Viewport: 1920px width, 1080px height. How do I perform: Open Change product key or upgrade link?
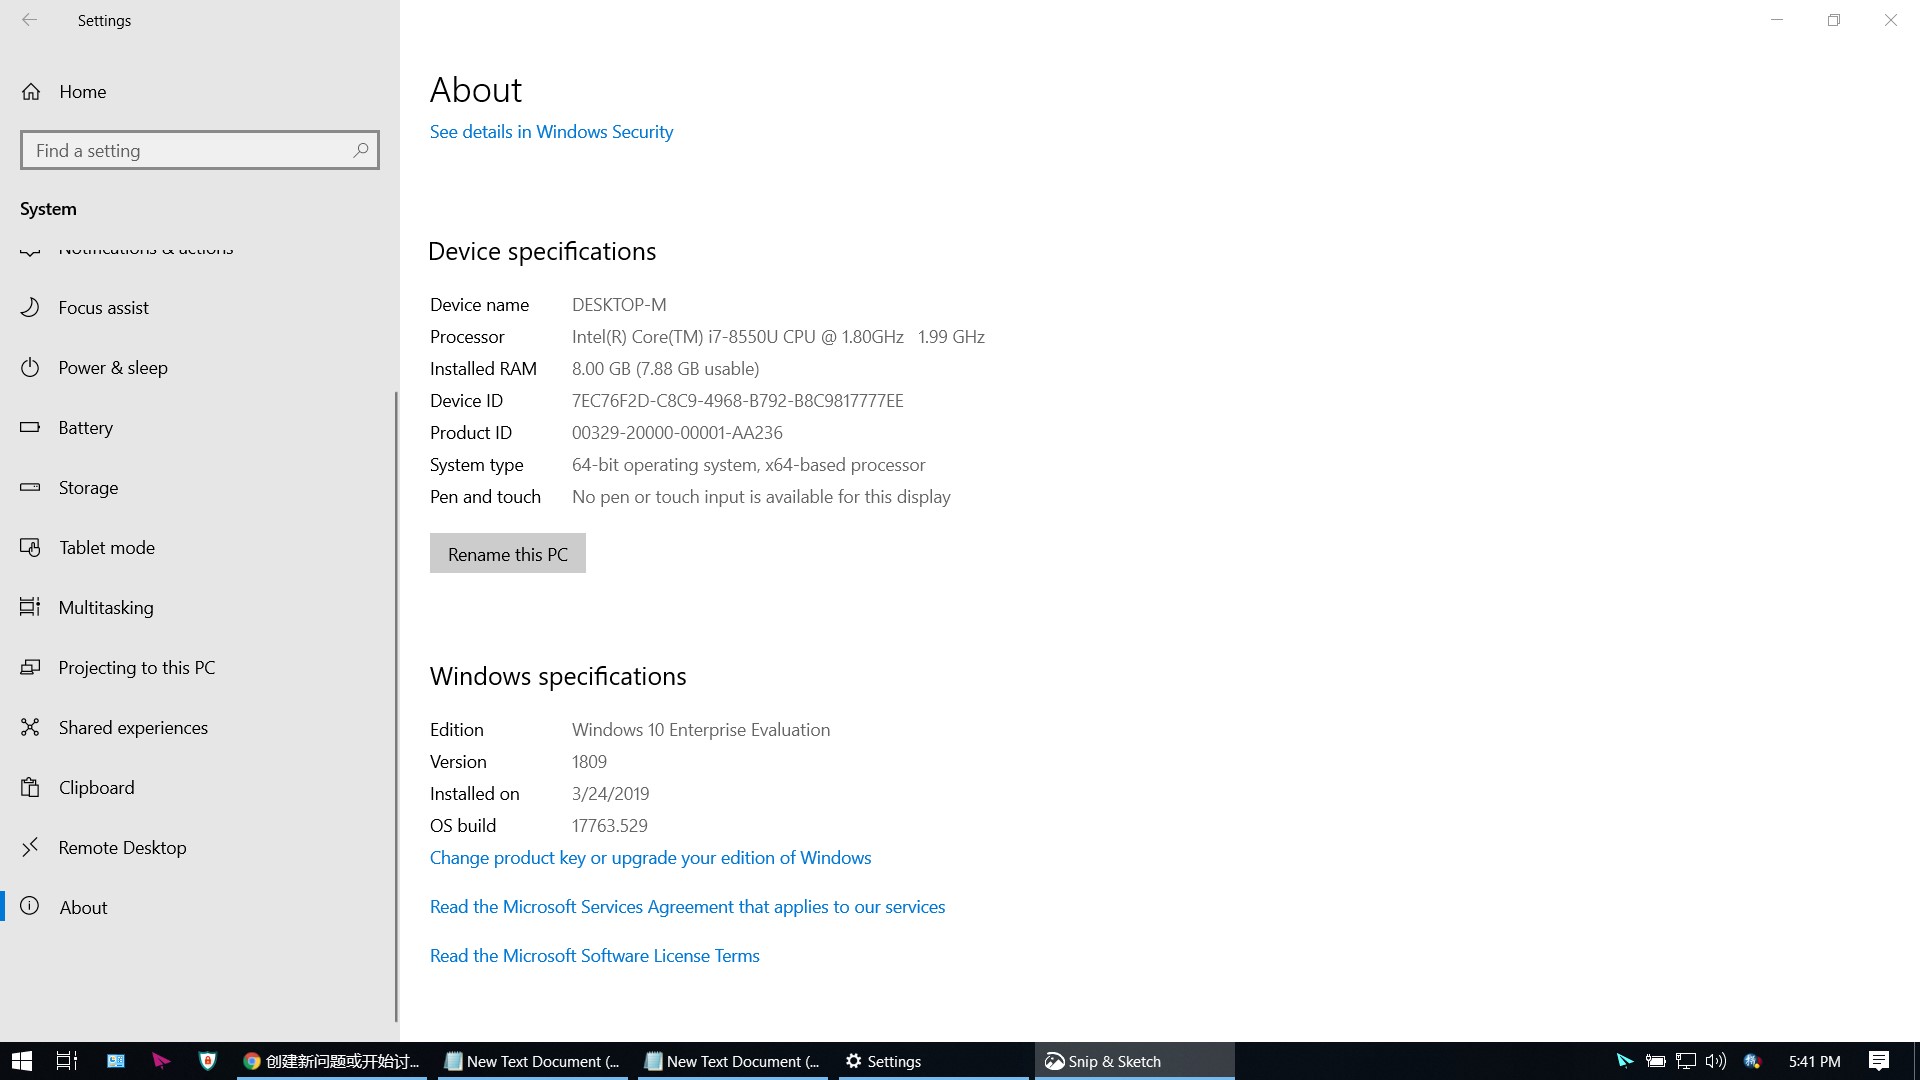[x=650, y=858]
